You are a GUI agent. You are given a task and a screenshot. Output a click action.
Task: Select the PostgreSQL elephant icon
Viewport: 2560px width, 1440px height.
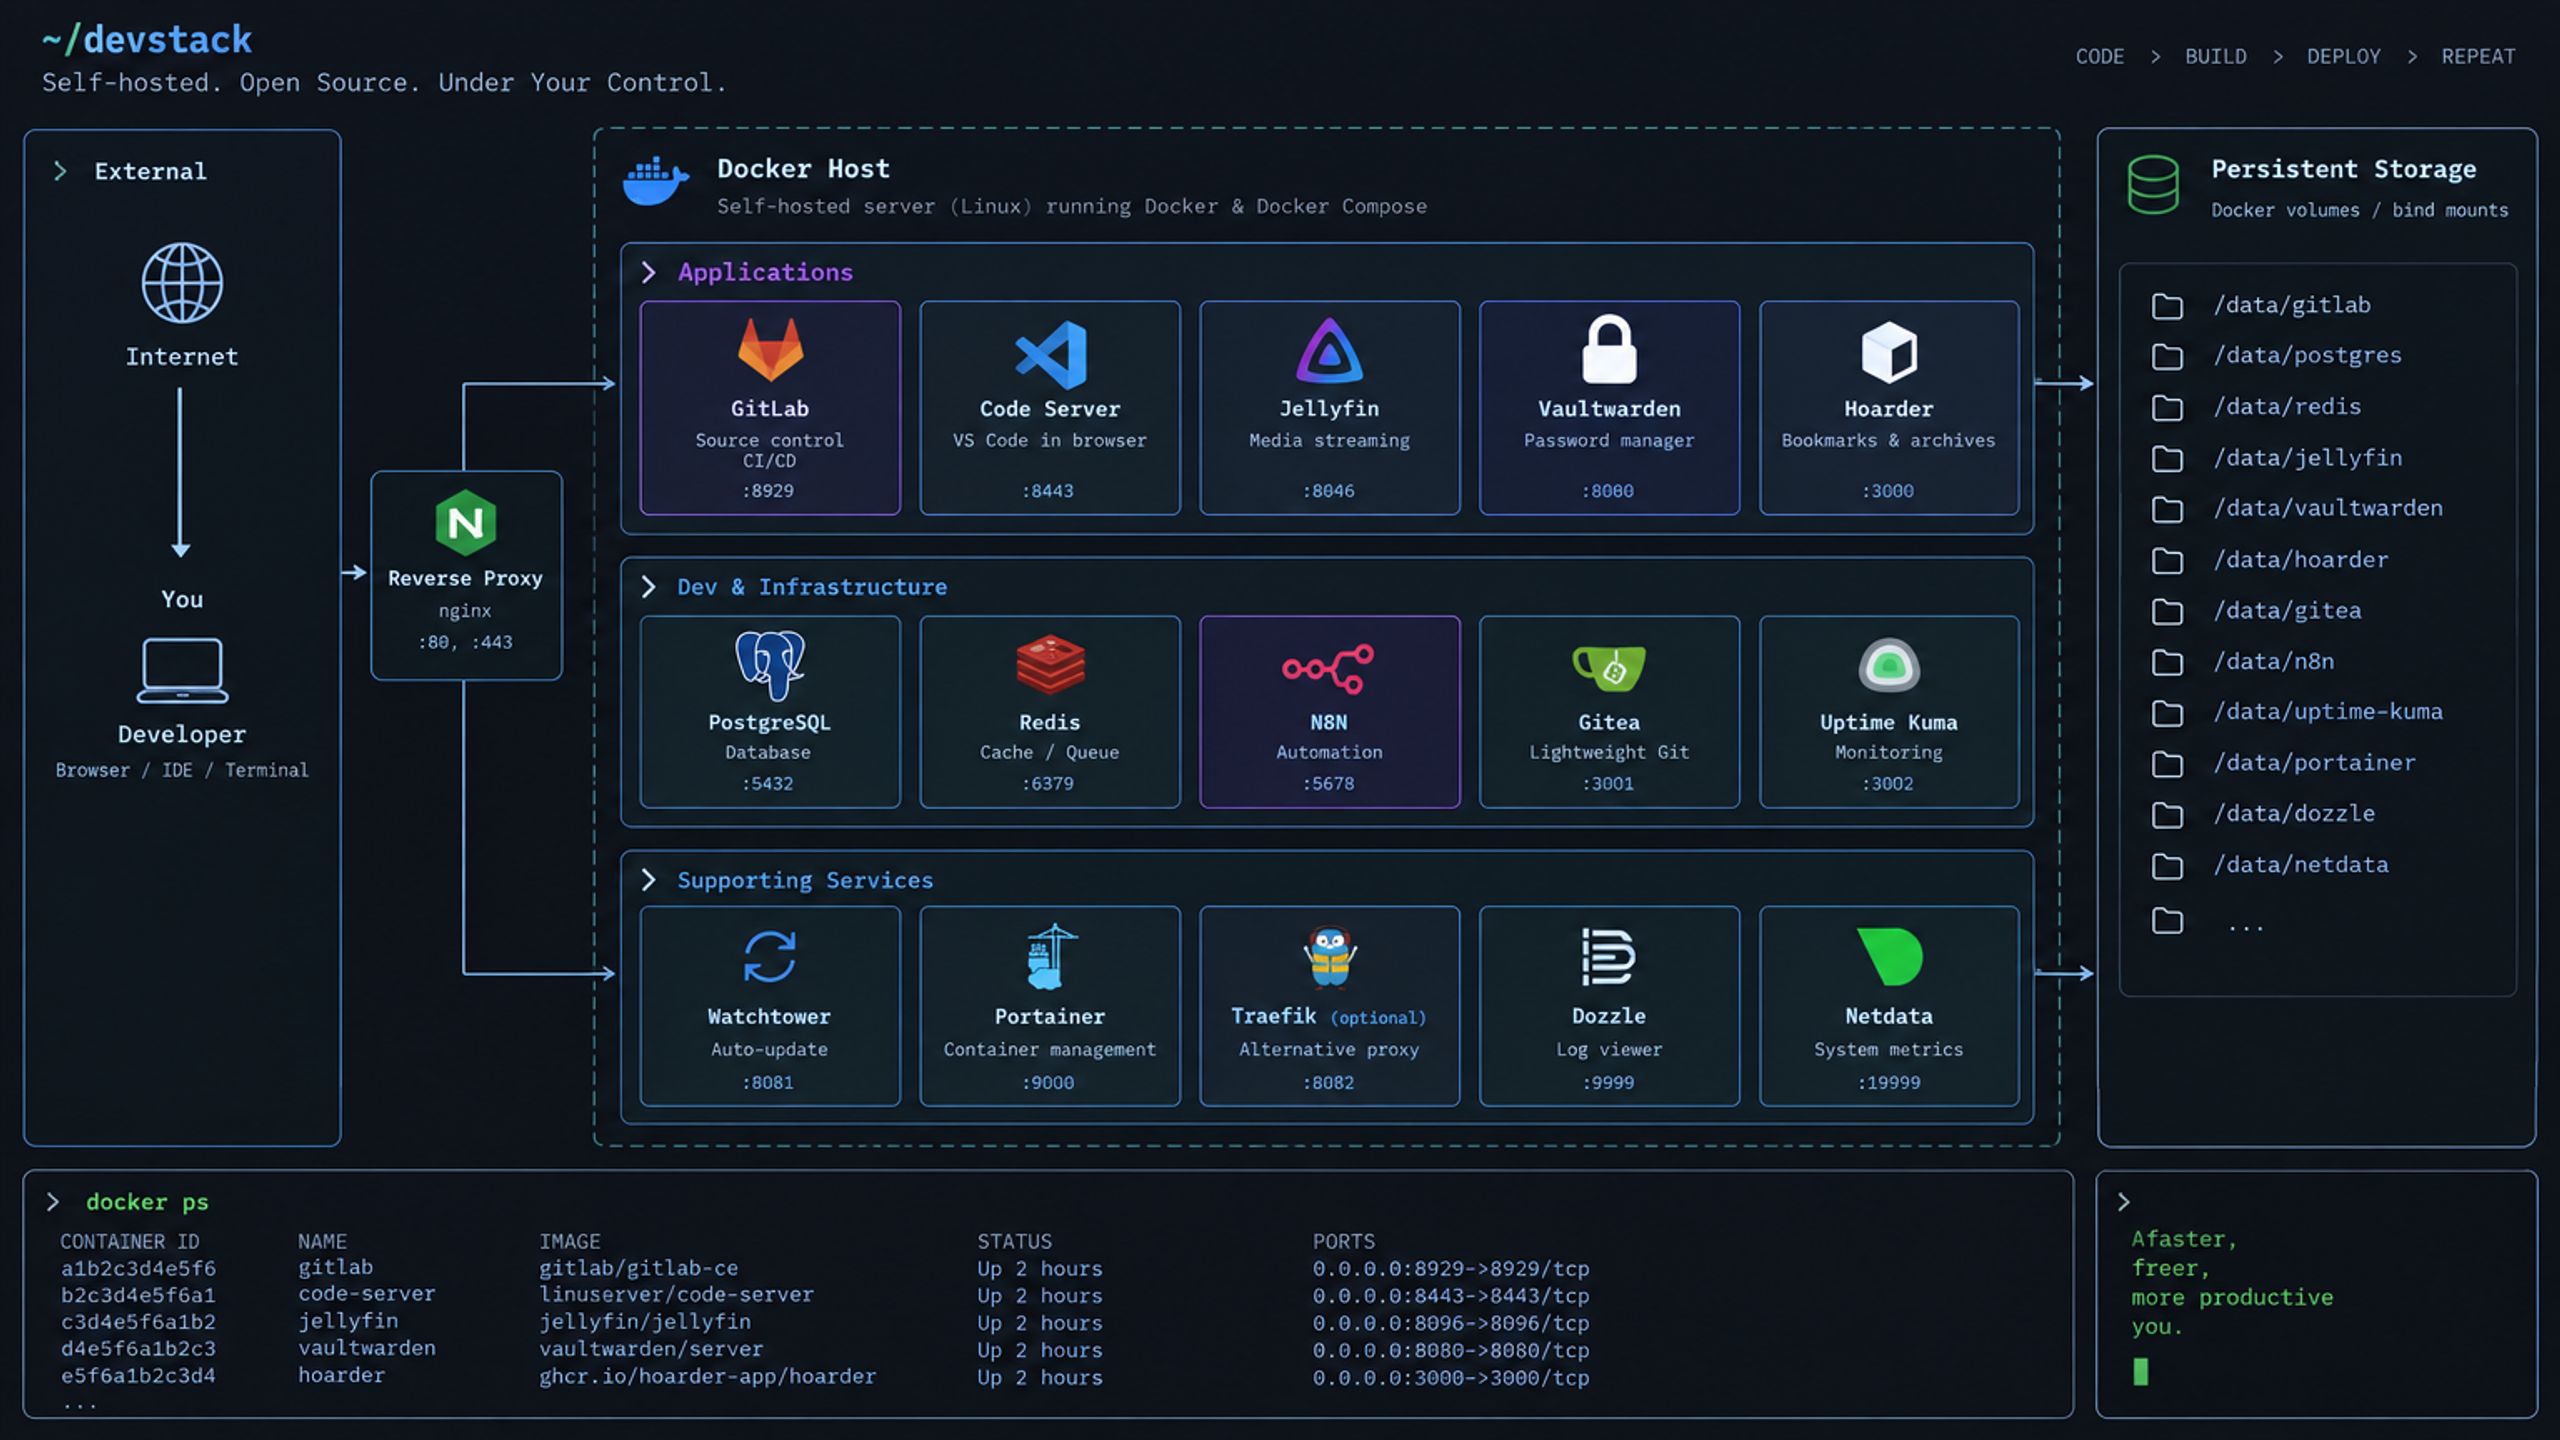coord(770,664)
